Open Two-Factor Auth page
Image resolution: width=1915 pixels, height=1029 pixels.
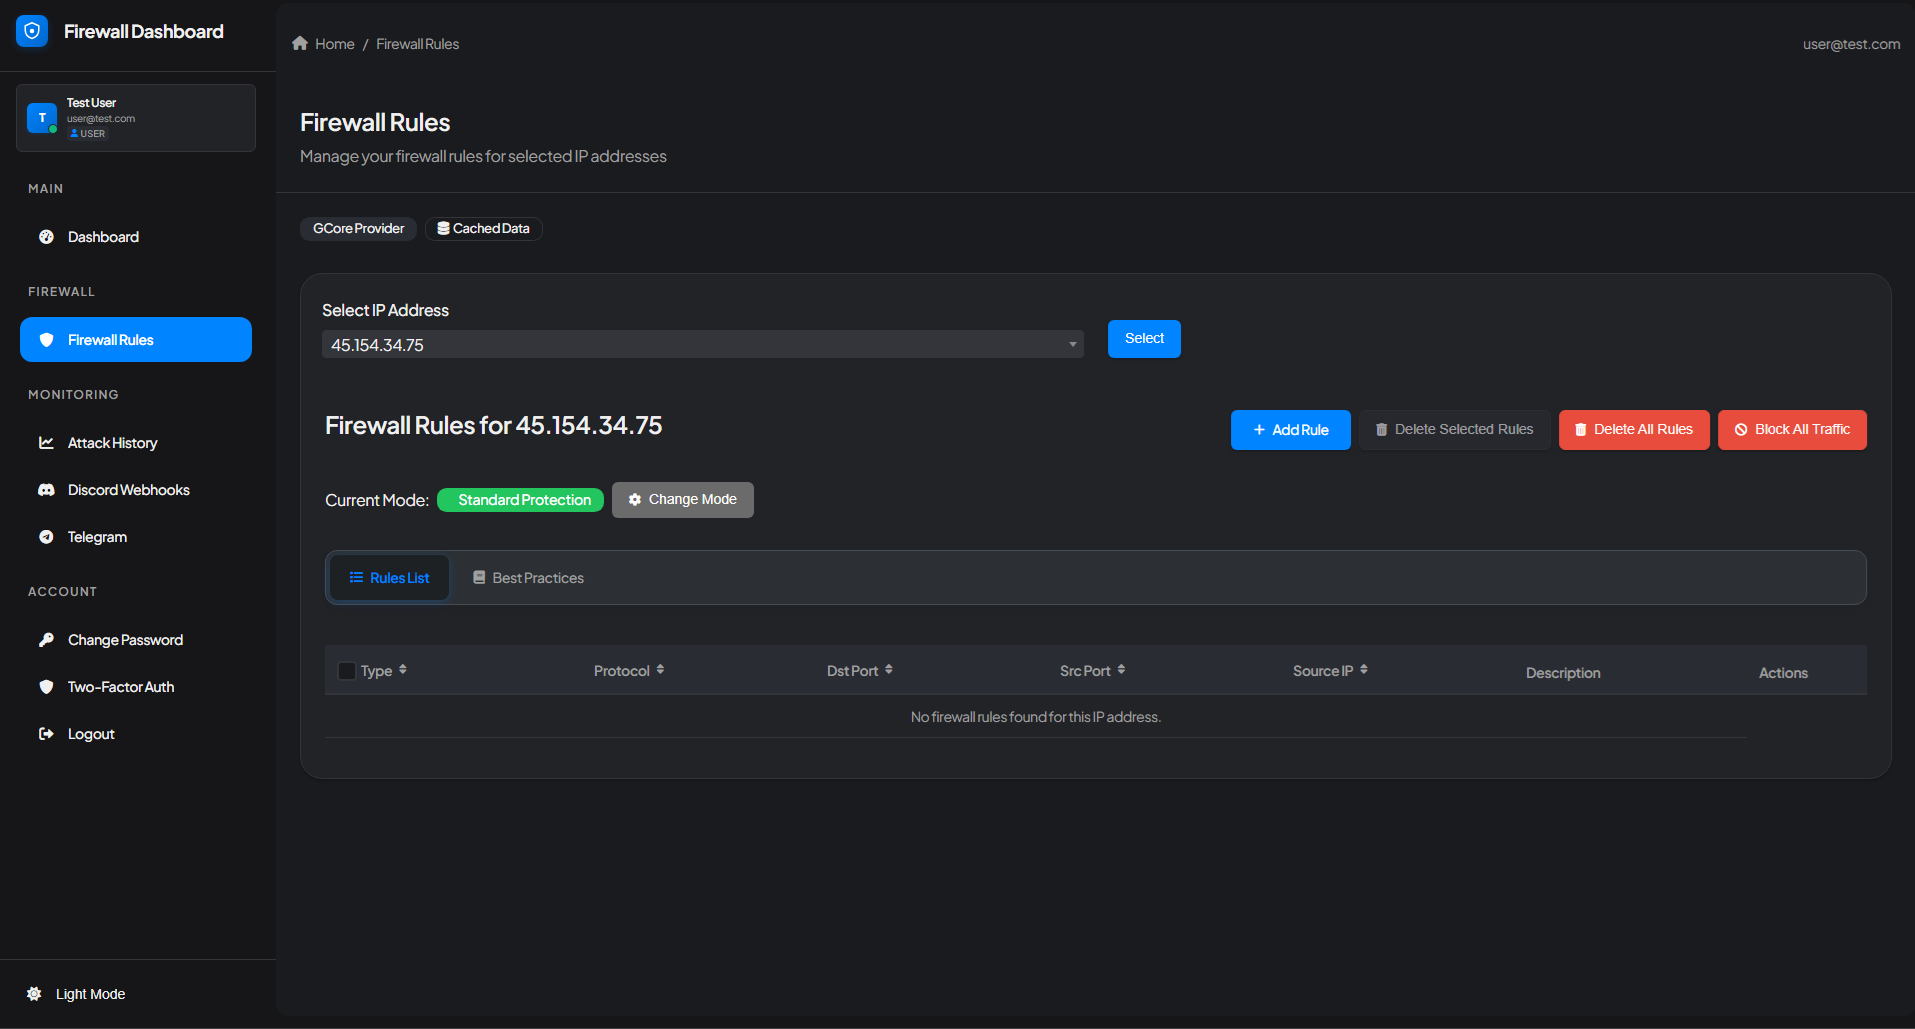[136, 687]
